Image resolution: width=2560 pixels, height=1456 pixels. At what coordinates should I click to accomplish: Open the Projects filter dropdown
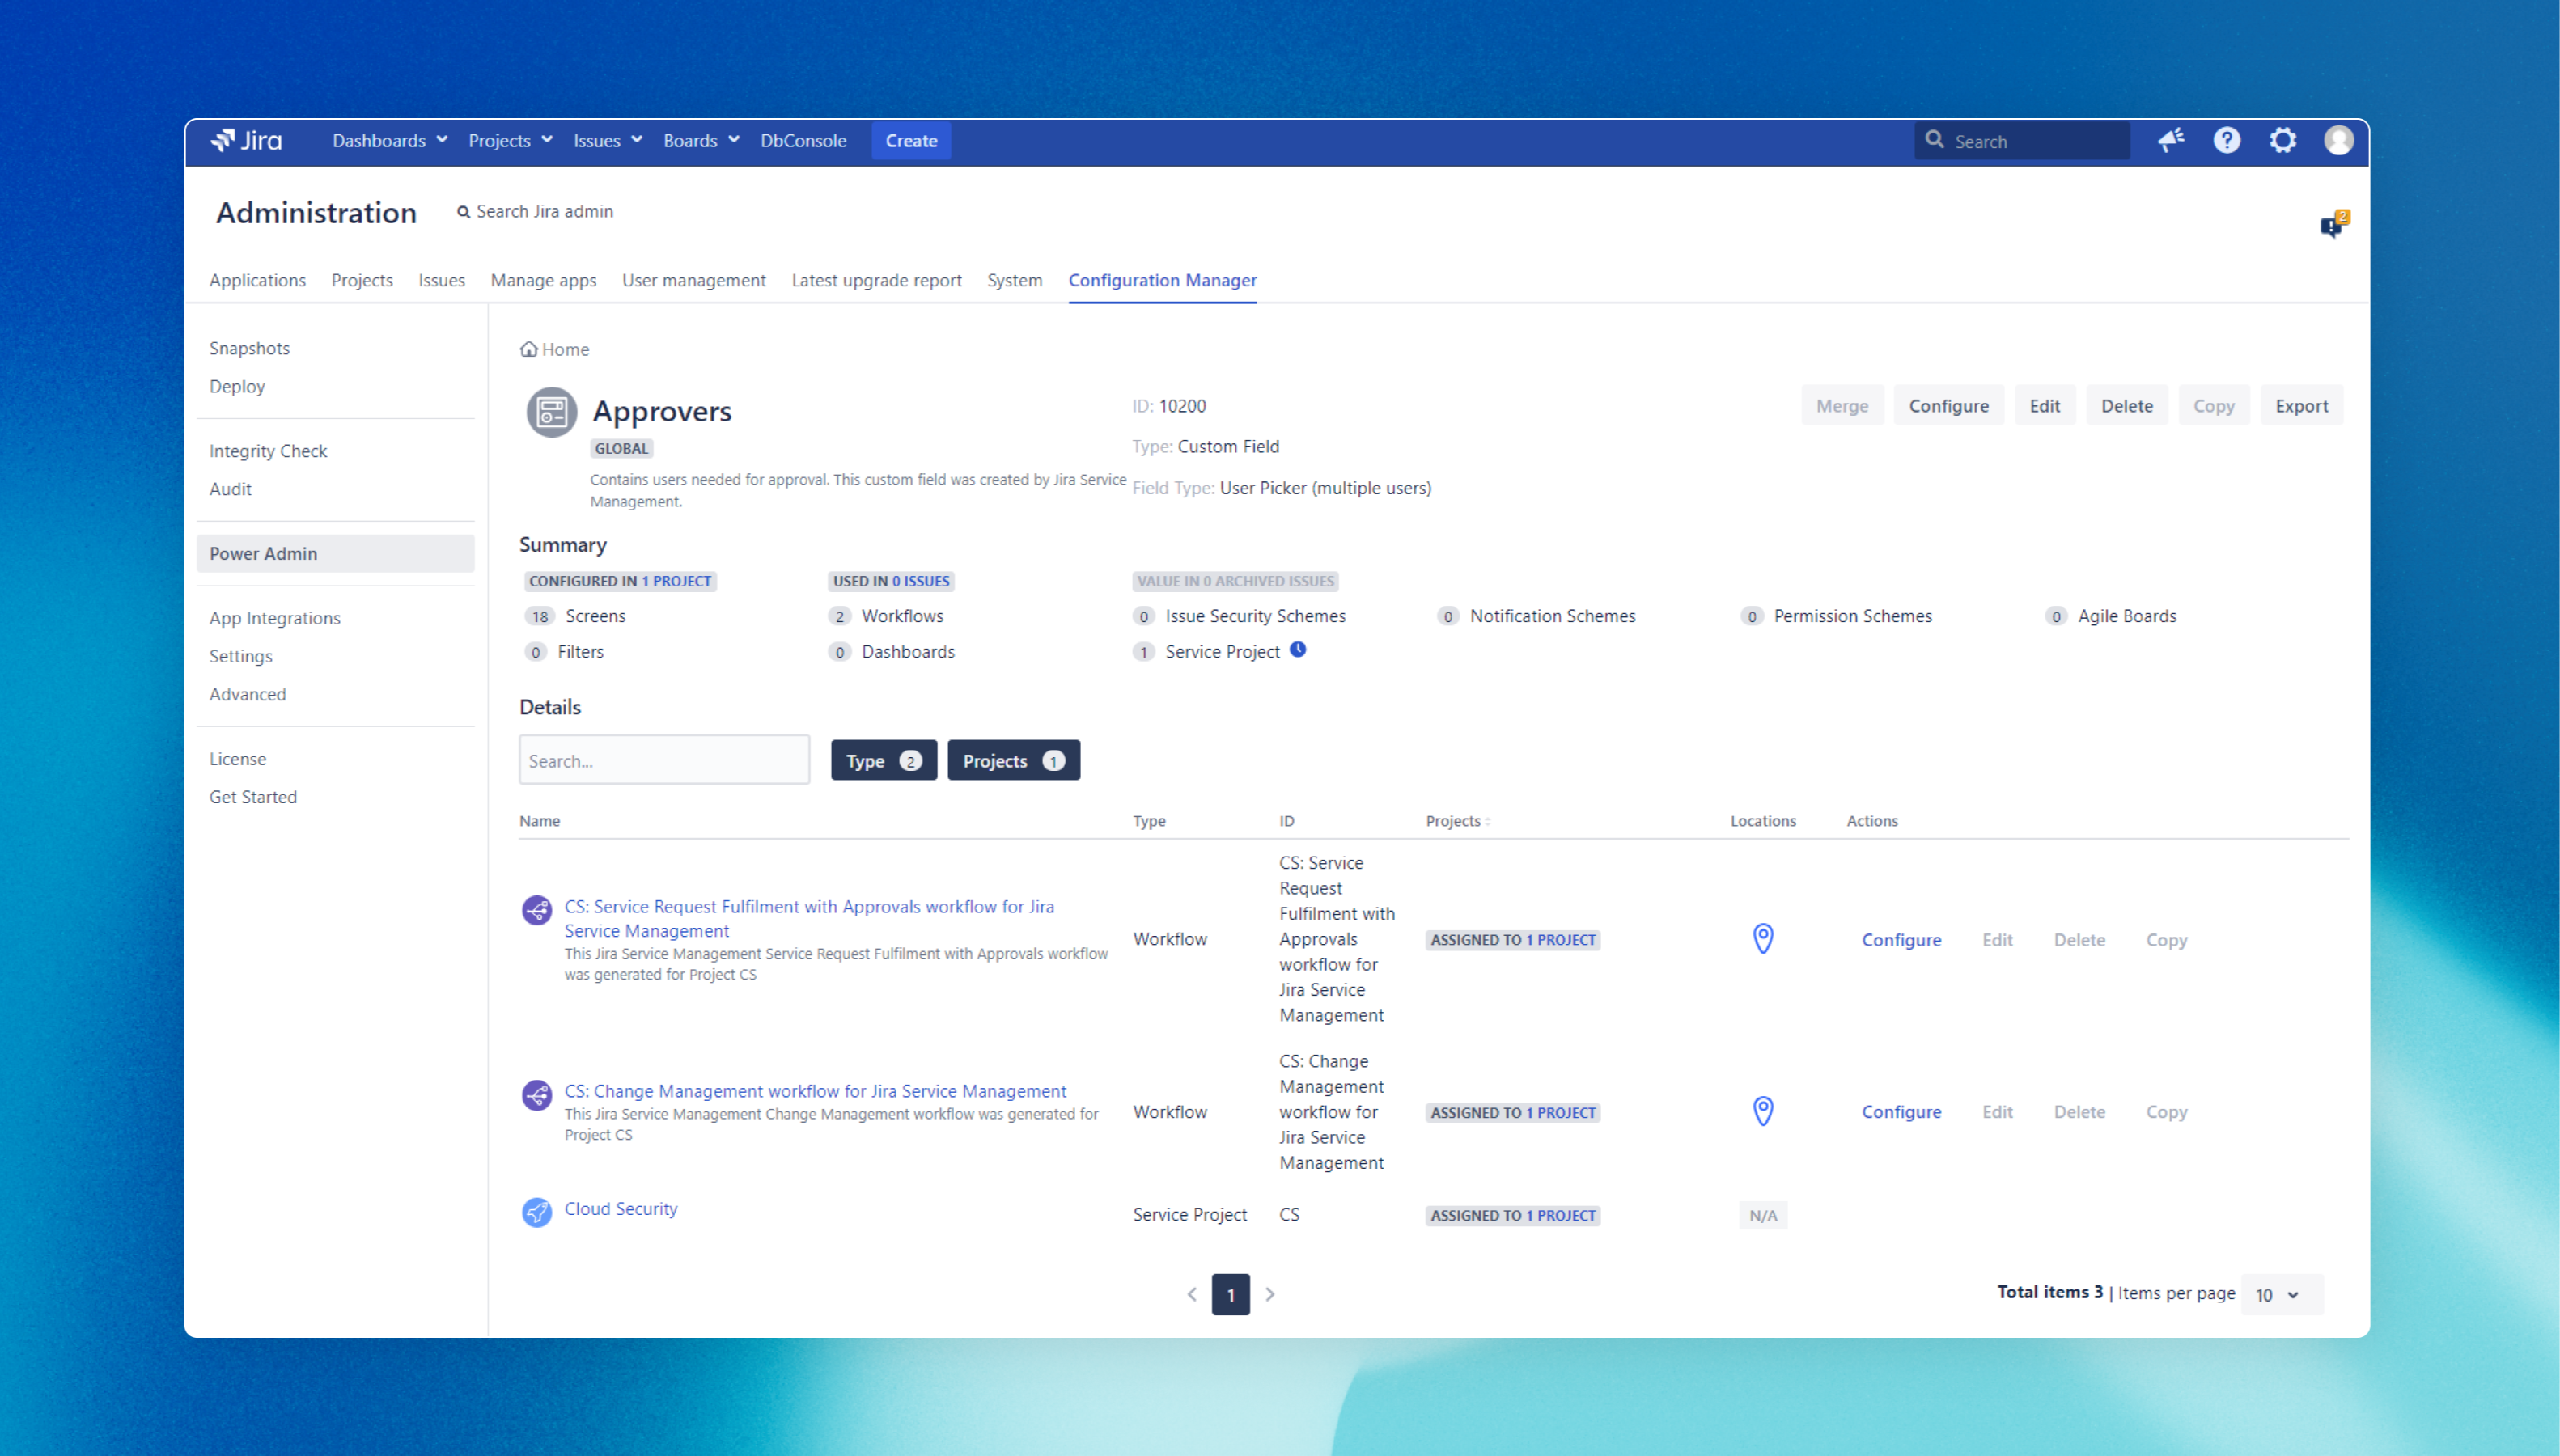pyautogui.click(x=1013, y=761)
